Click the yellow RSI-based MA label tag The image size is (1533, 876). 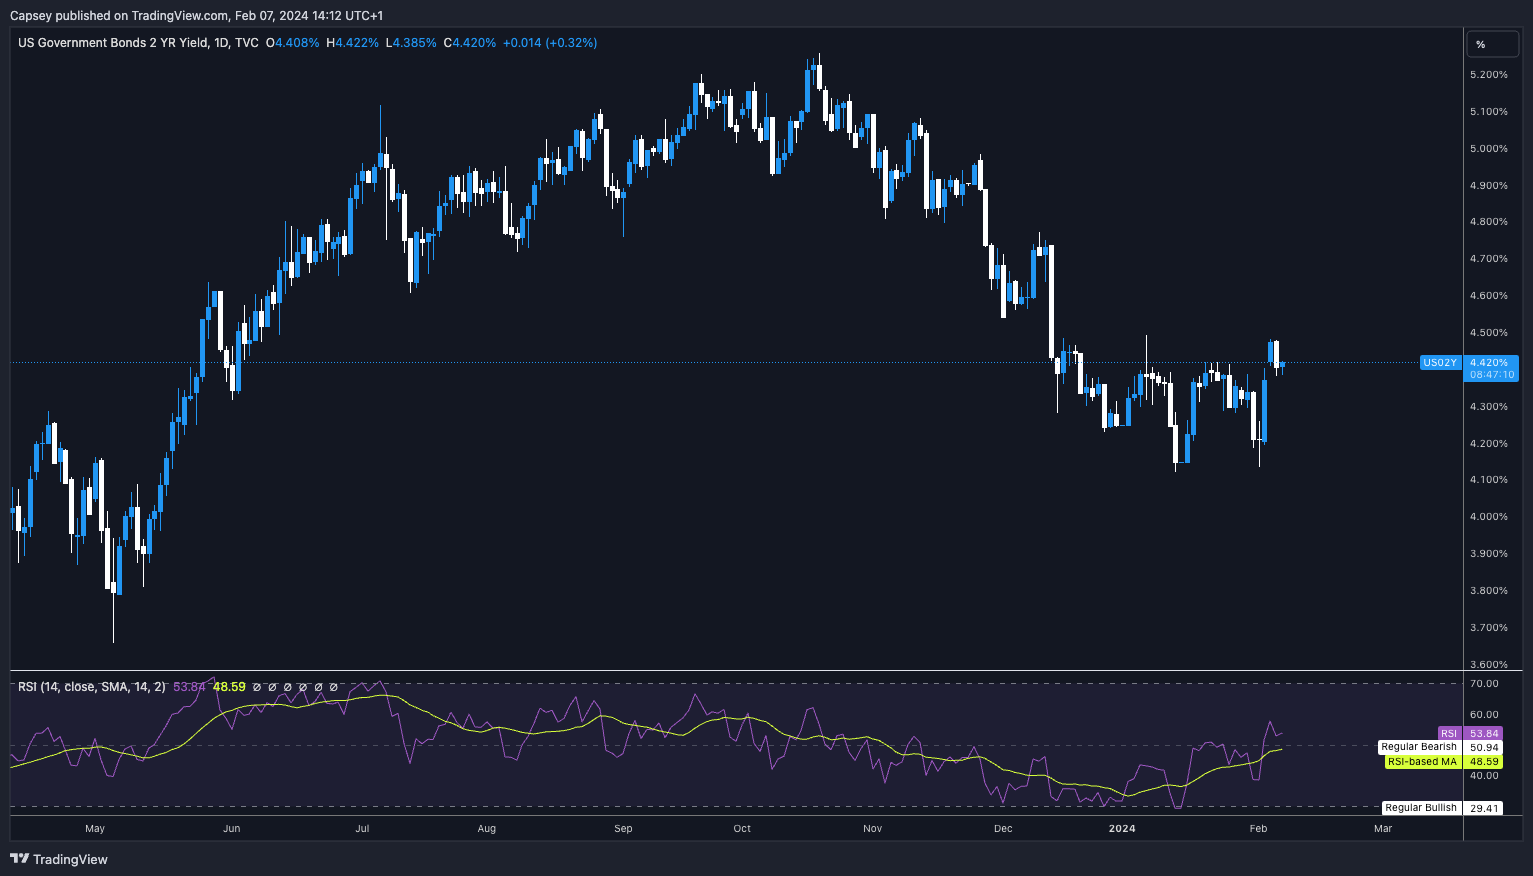[x=1422, y=762]
